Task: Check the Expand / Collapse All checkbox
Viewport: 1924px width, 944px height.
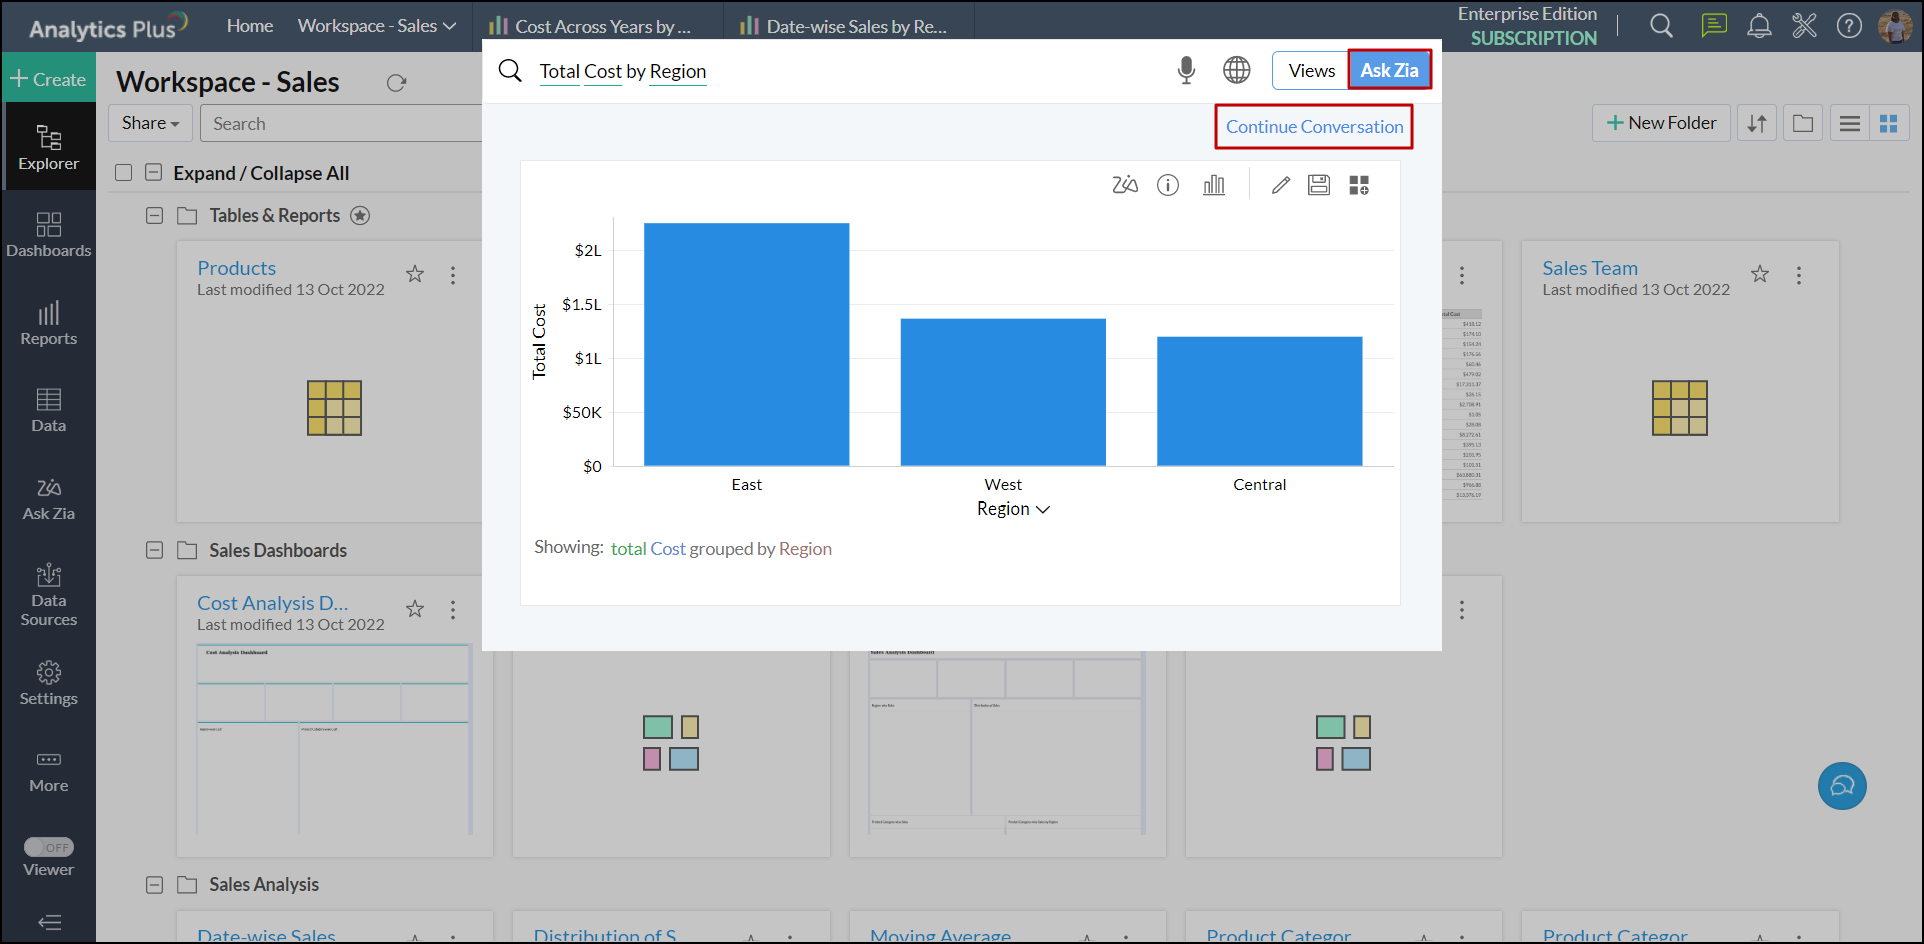Action: click(x=124, y=173)
